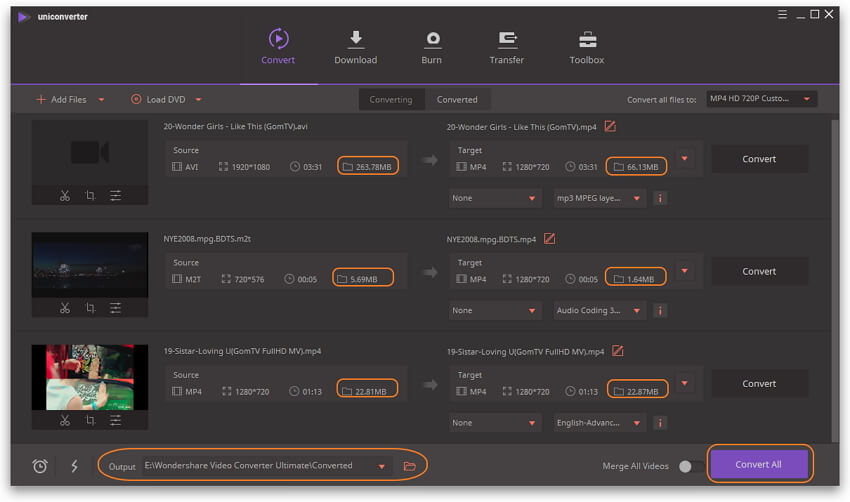Open the Convert tab

278,47
